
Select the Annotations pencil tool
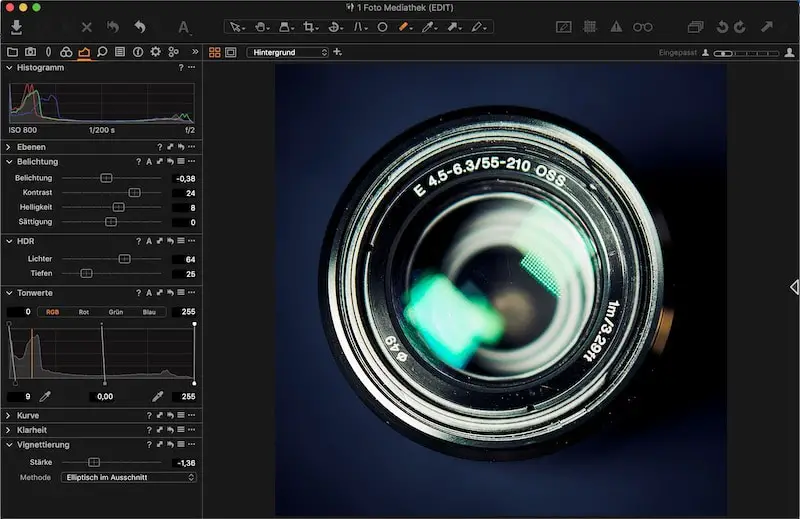pyautogui.click(x=478, y=27)
